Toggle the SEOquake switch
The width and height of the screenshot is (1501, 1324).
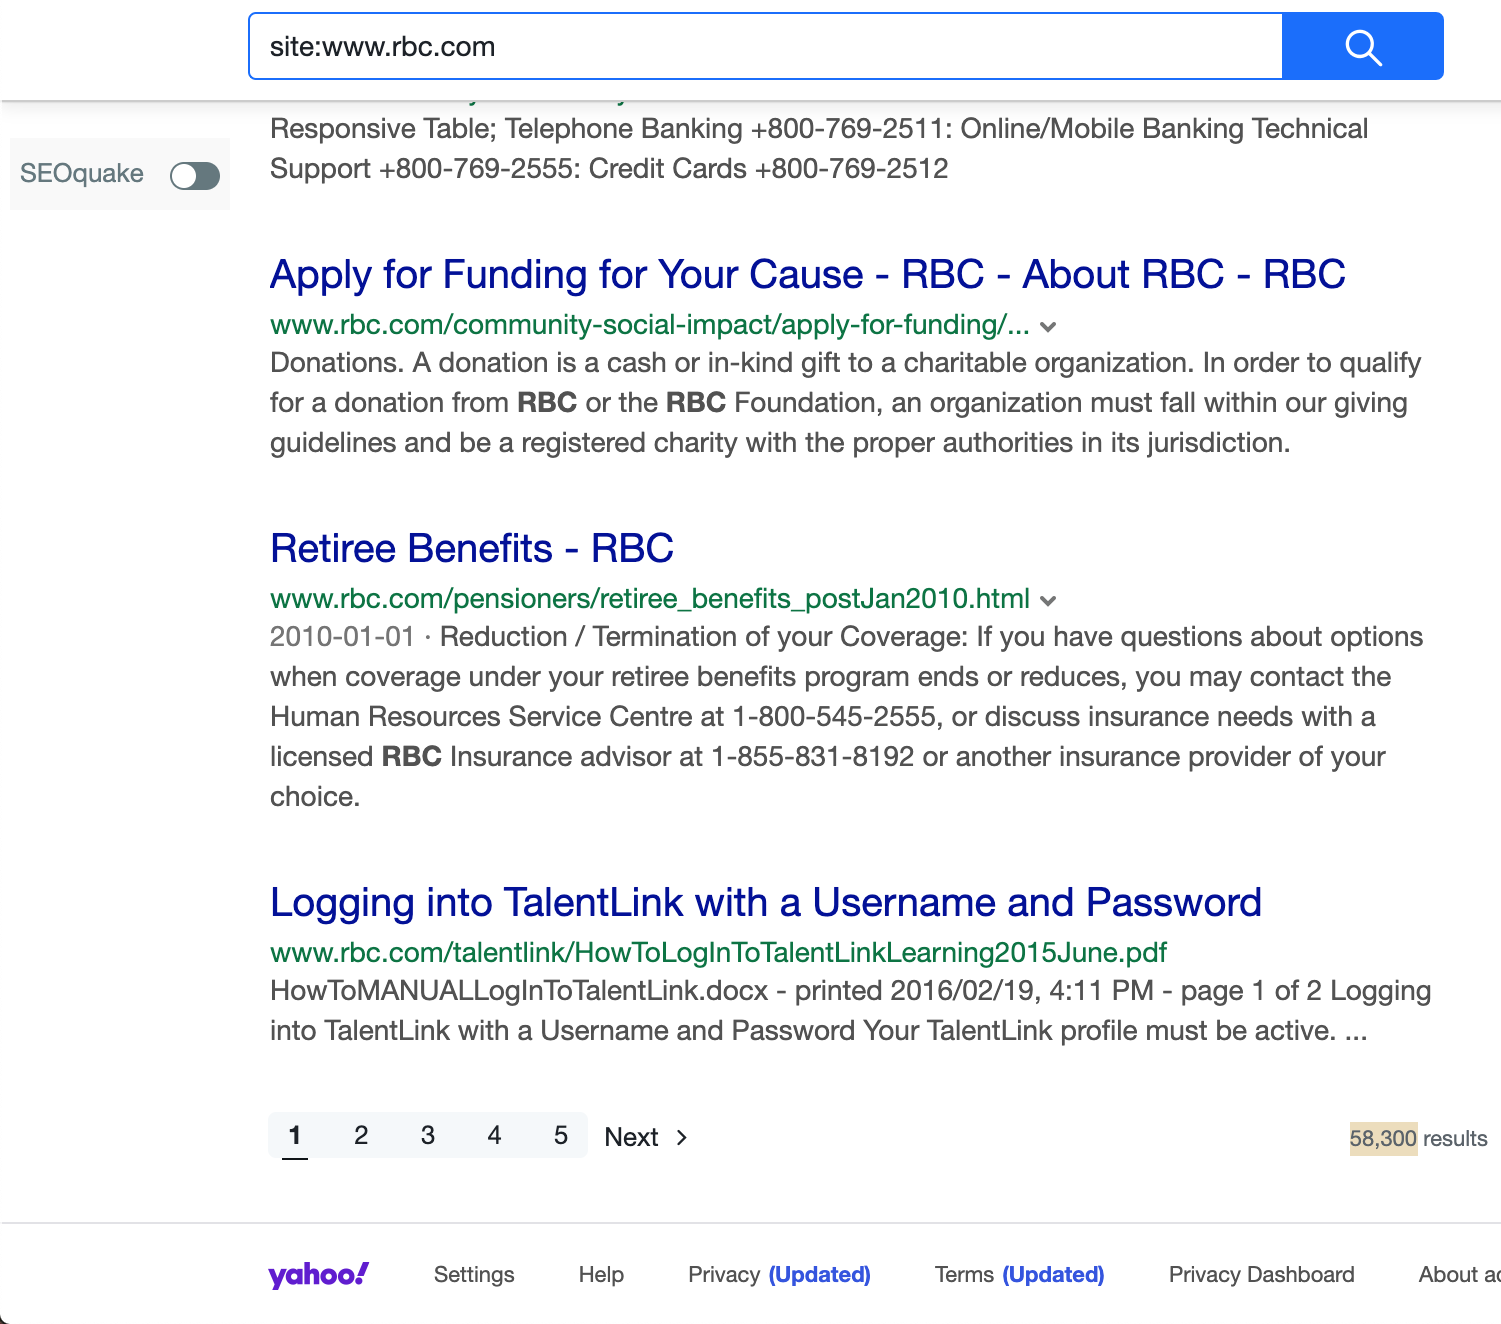coord(195,176)
